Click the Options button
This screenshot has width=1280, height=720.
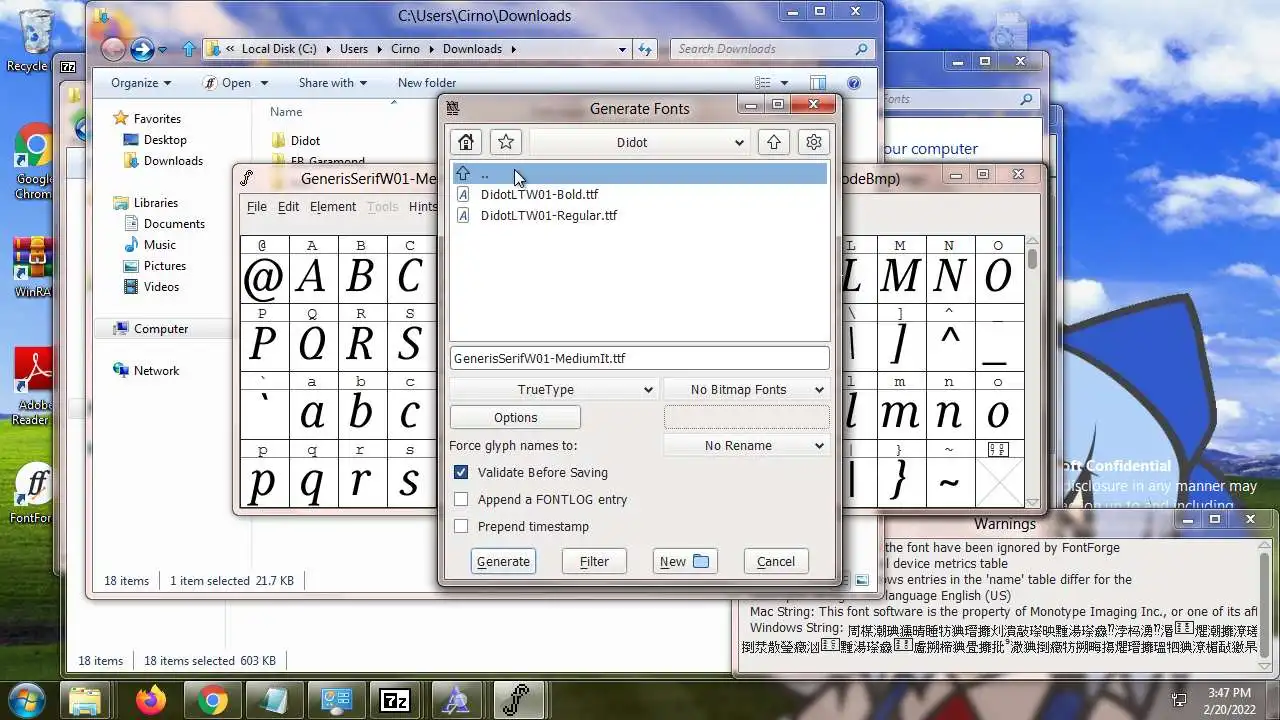tap(515, 417)
